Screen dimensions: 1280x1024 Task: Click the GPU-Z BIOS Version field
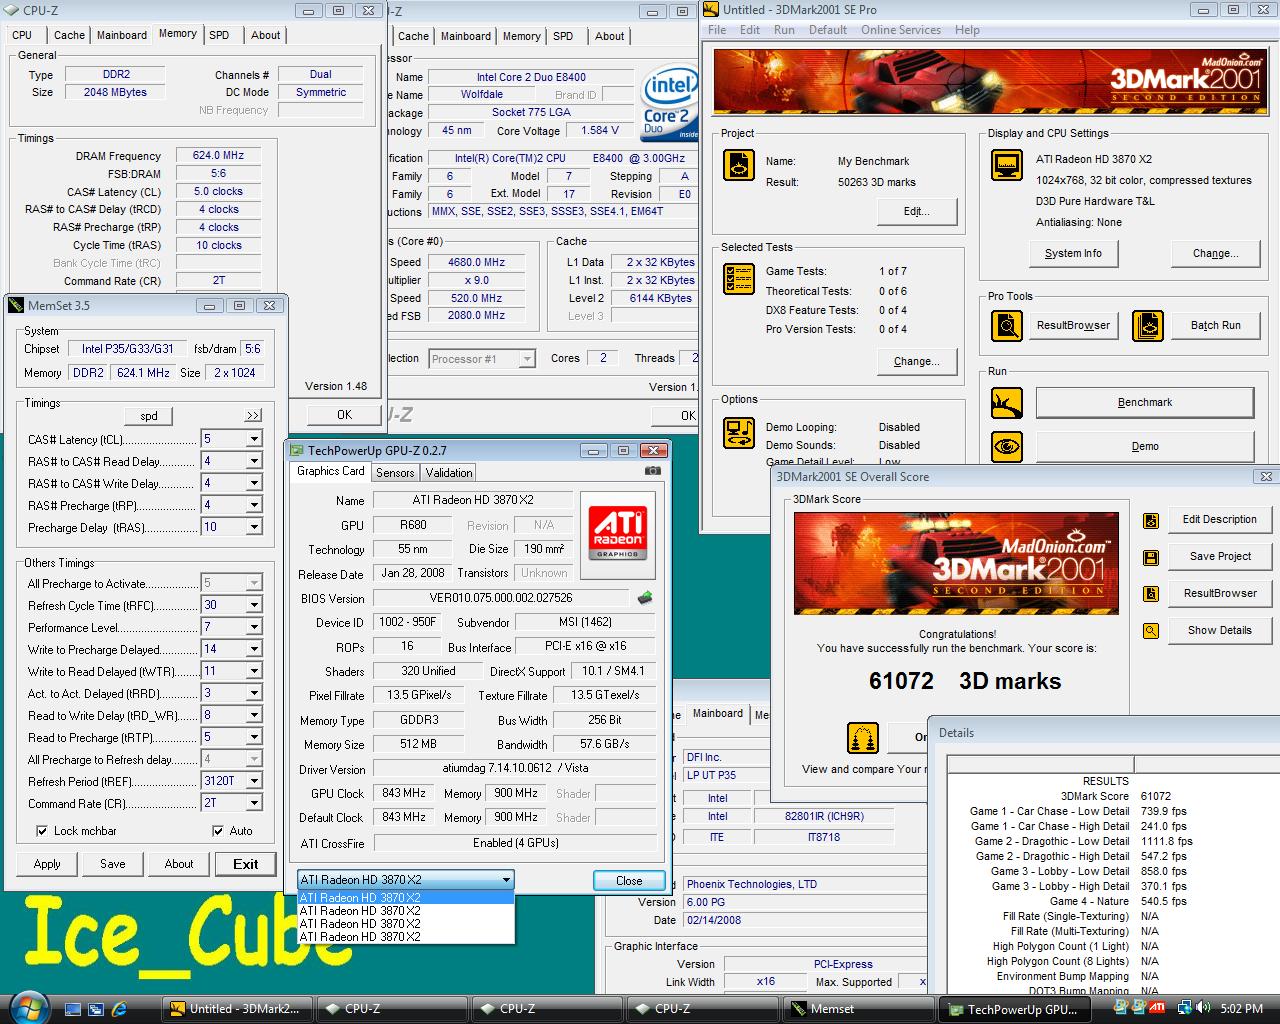[x=502, y=598]
